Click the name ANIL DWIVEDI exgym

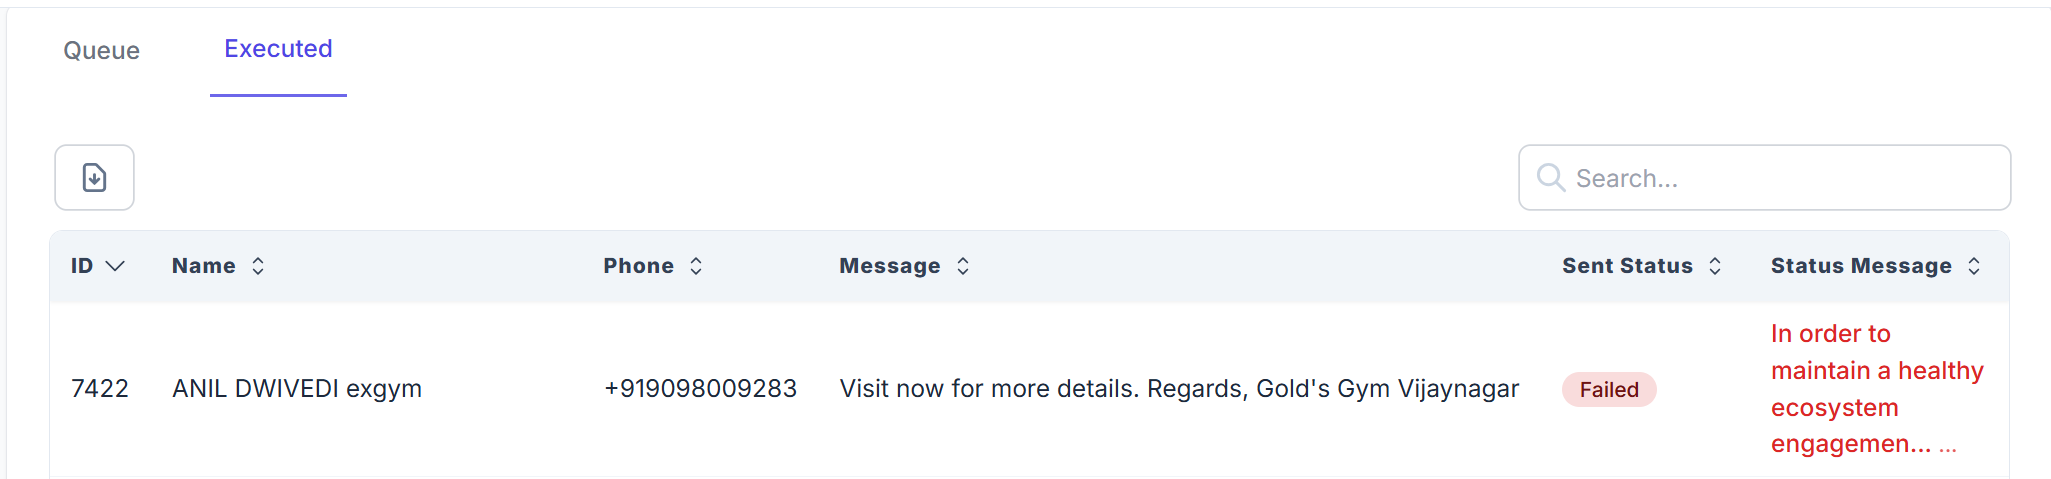point(297,389)
